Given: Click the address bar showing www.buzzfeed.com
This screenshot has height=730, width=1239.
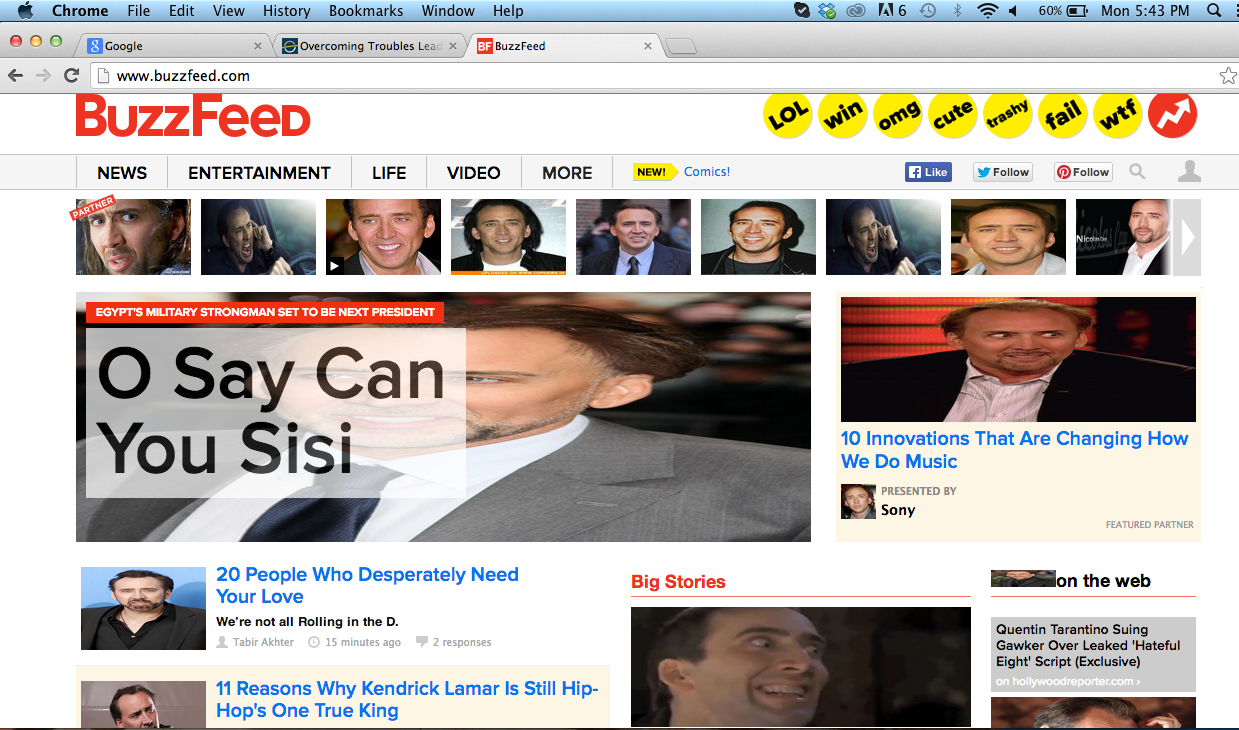Looking at the screenshot, I should [x=655, y=76].
